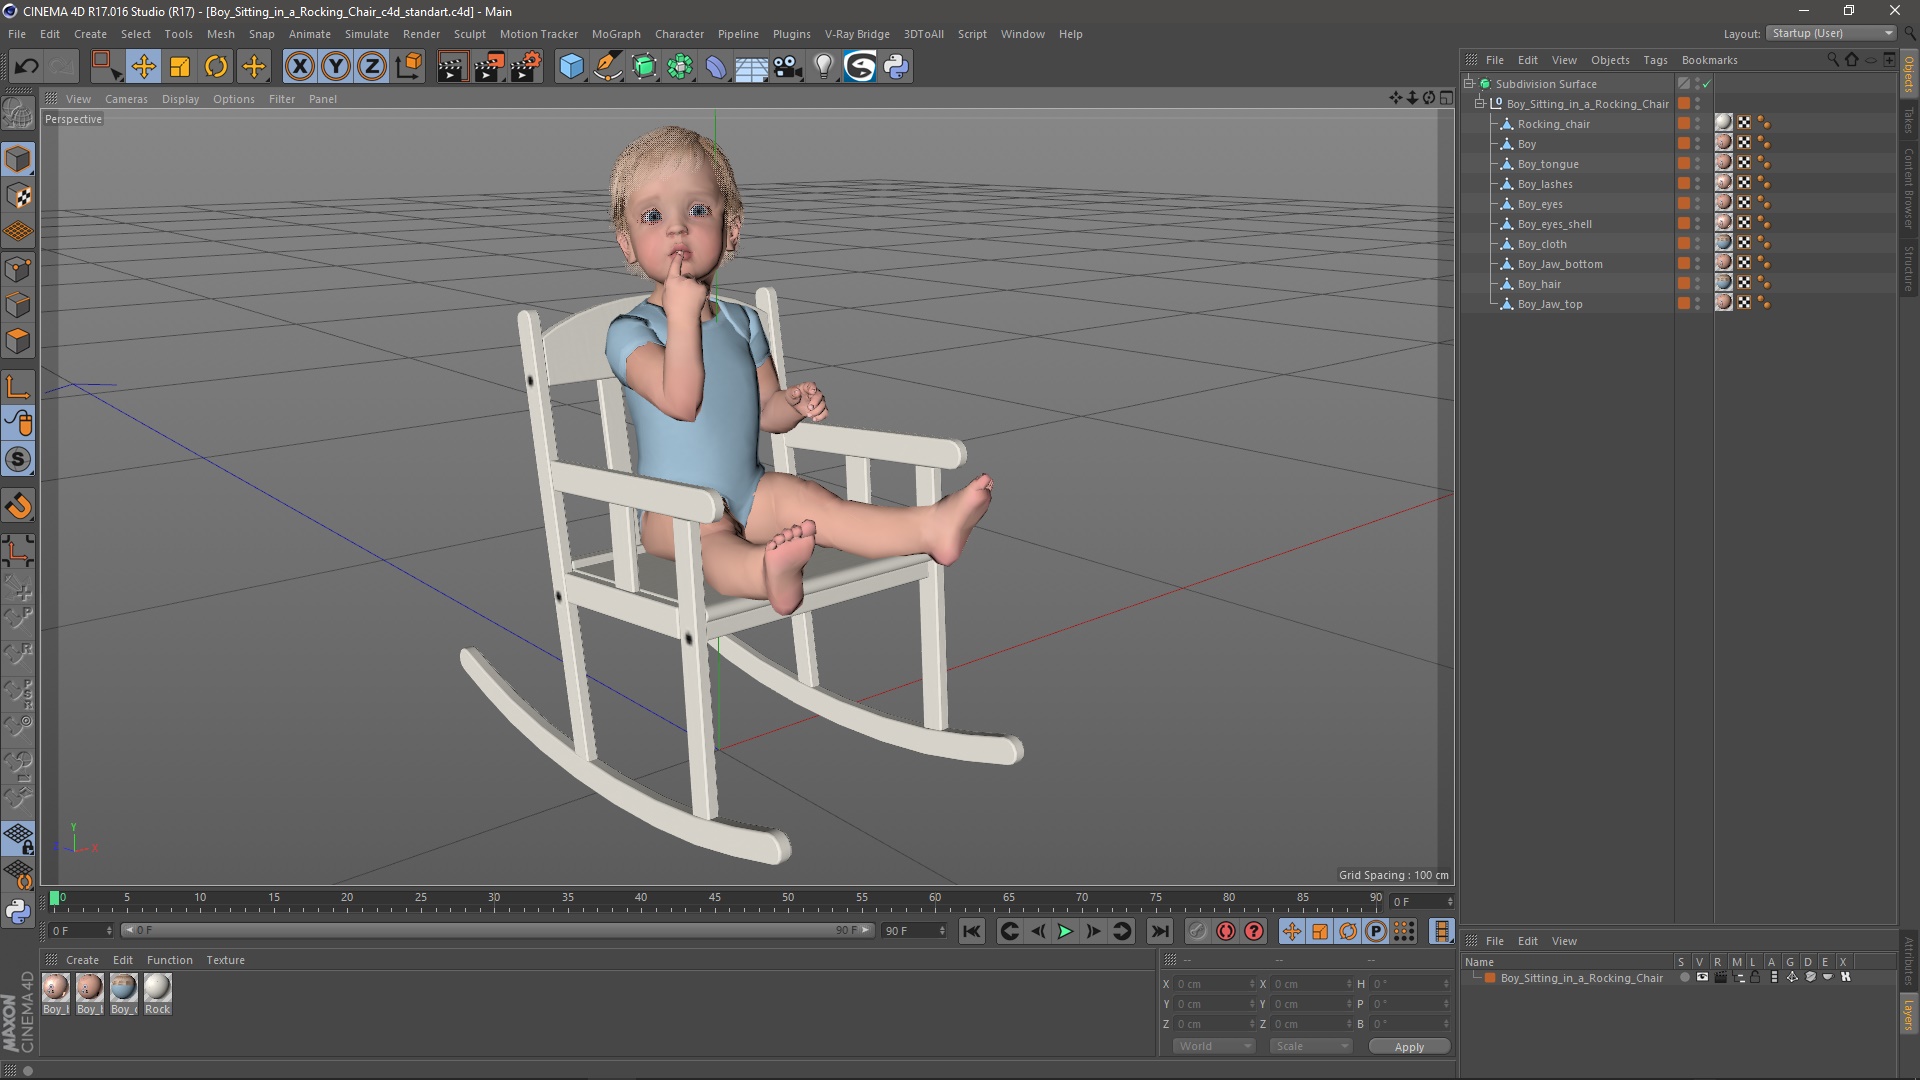Image resolution: width=1920 pixels, height=1080 pixels.
Task: Click the Play button on timeline
Action: 1064,931
